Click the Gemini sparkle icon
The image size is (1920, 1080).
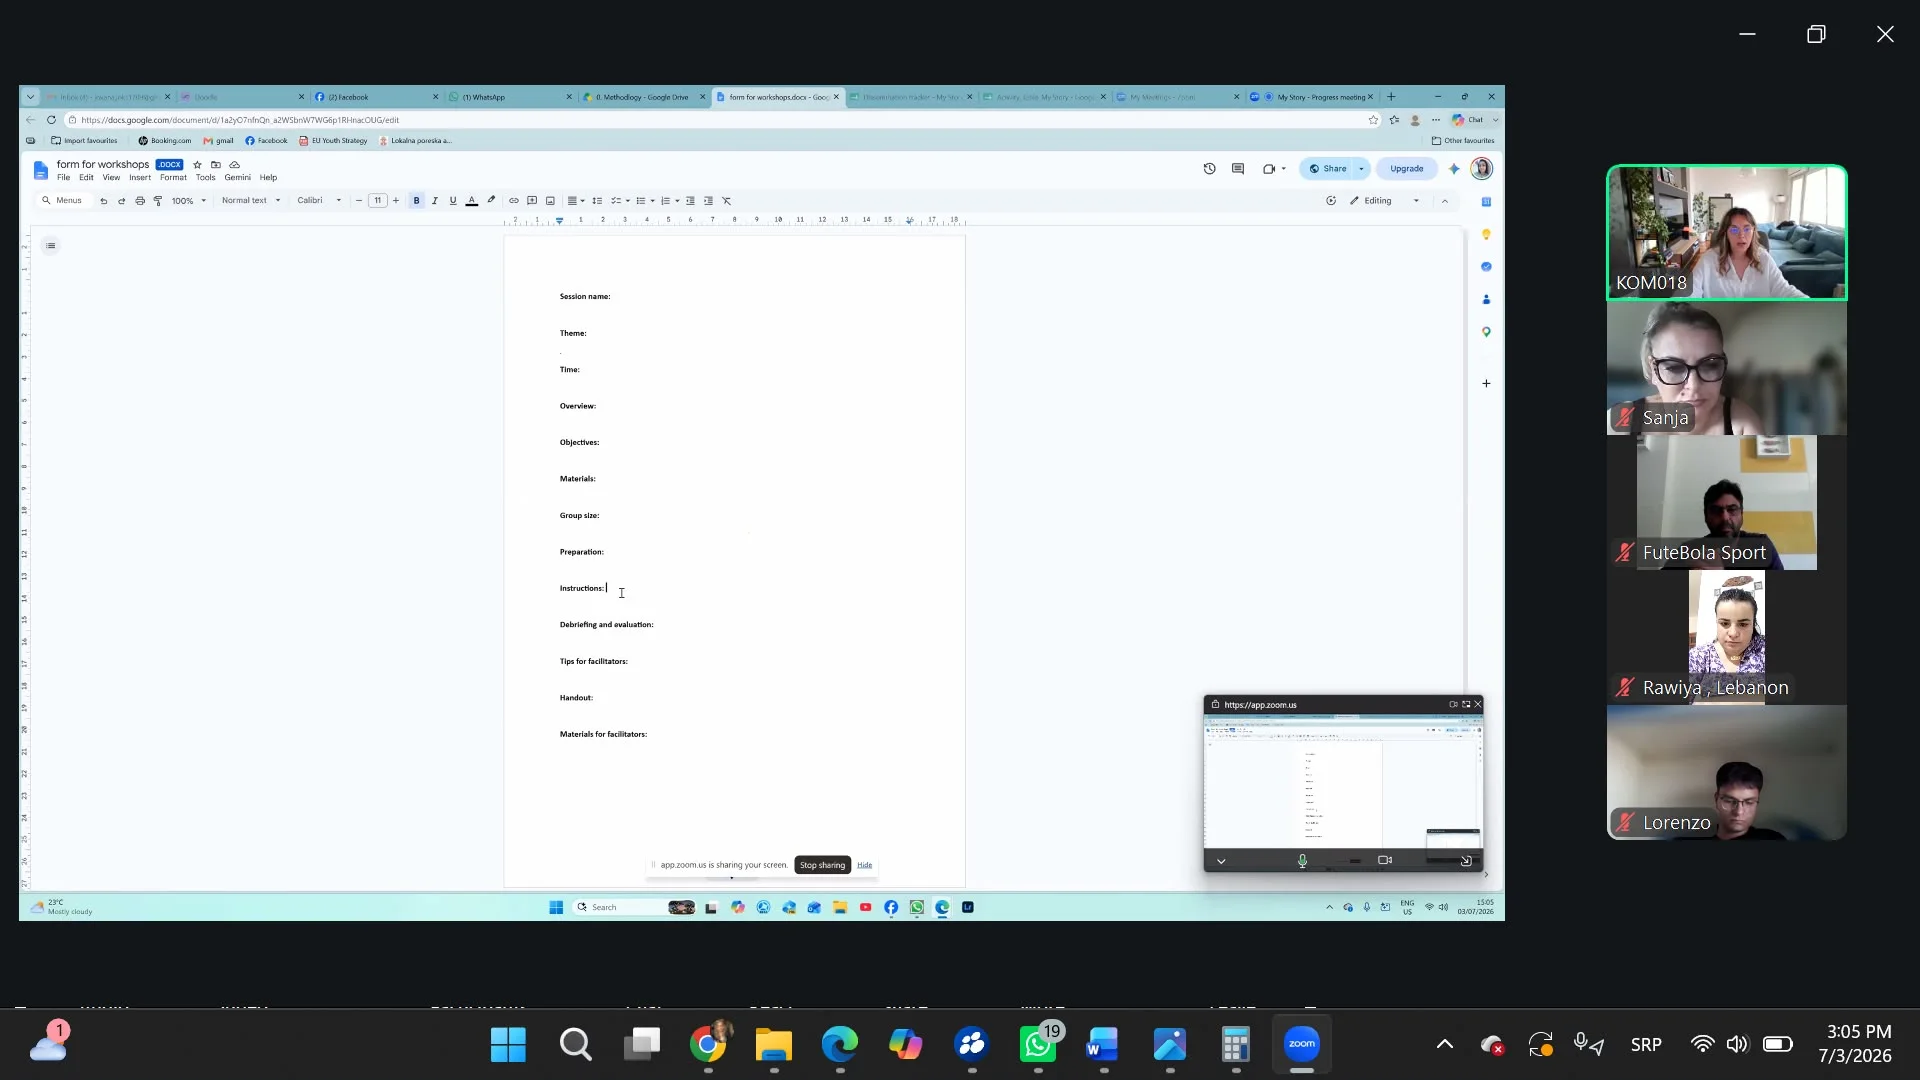tap(1455, 169)
